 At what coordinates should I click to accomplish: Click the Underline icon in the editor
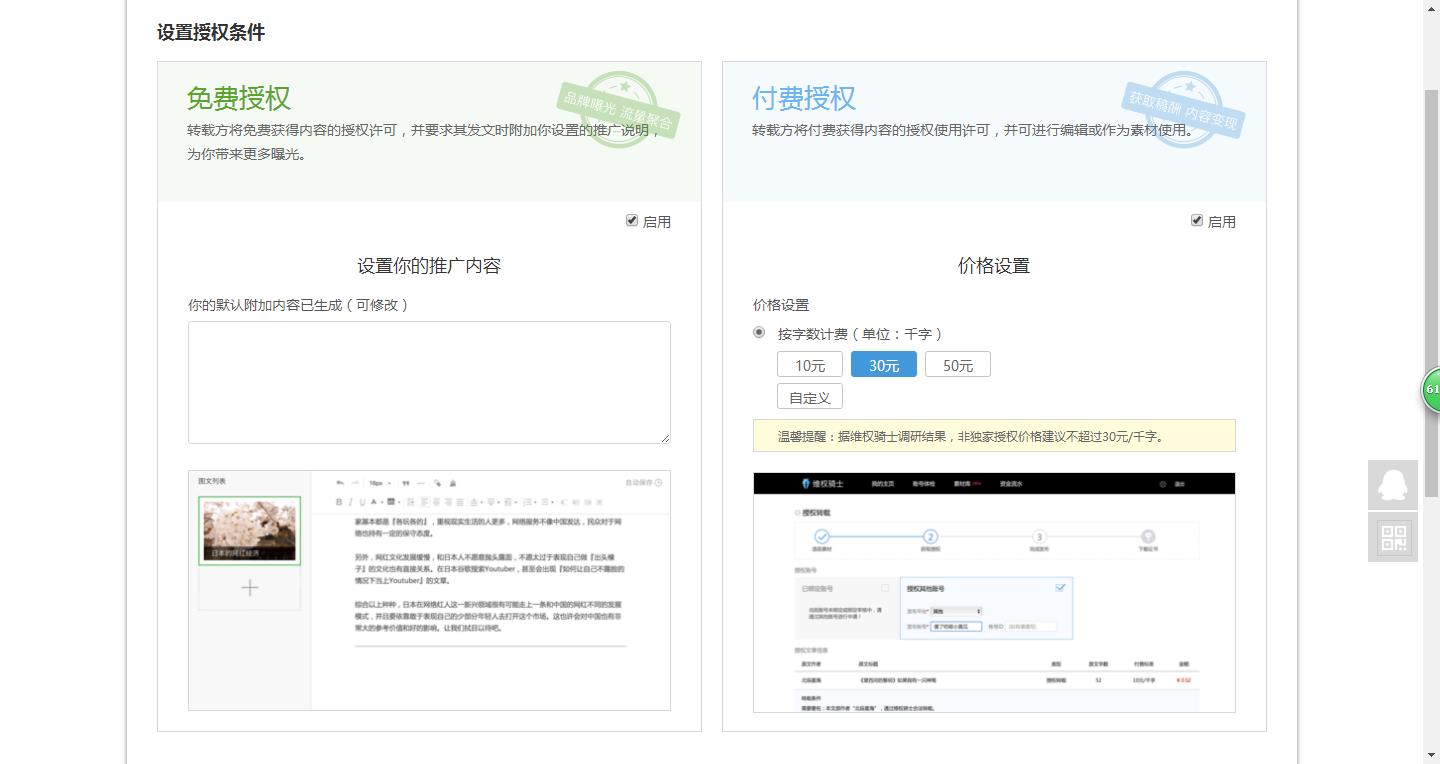[x=361, y=500]
